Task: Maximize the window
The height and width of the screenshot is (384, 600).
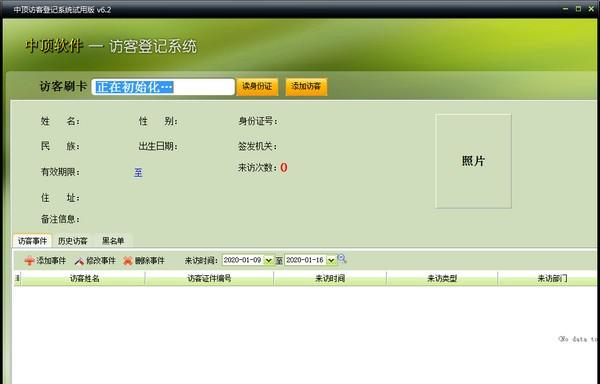Action: (x=578, y=9)
